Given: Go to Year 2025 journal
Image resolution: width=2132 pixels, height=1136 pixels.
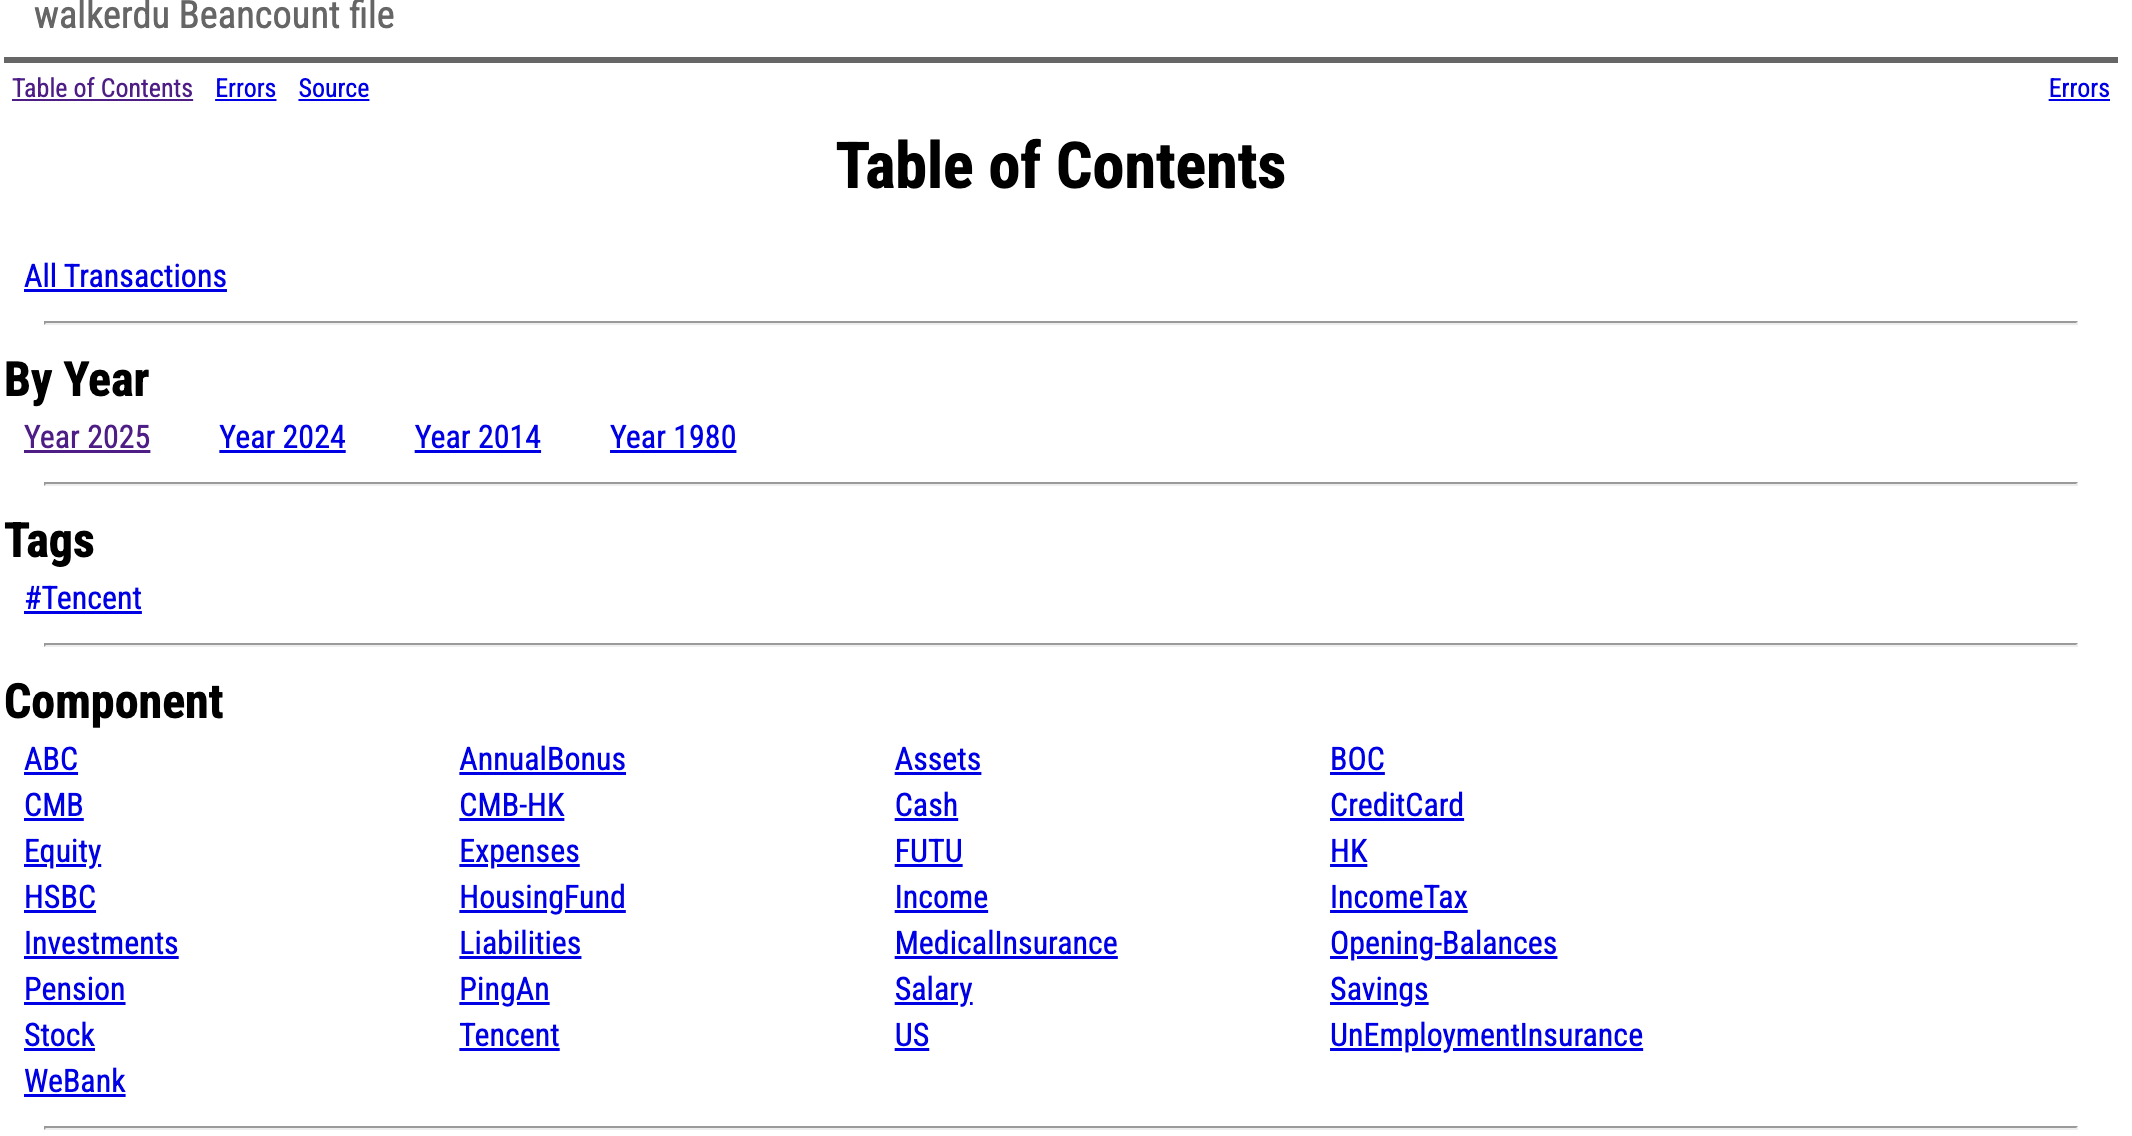Looking at the screenshot, I should (x=87, y=437).
